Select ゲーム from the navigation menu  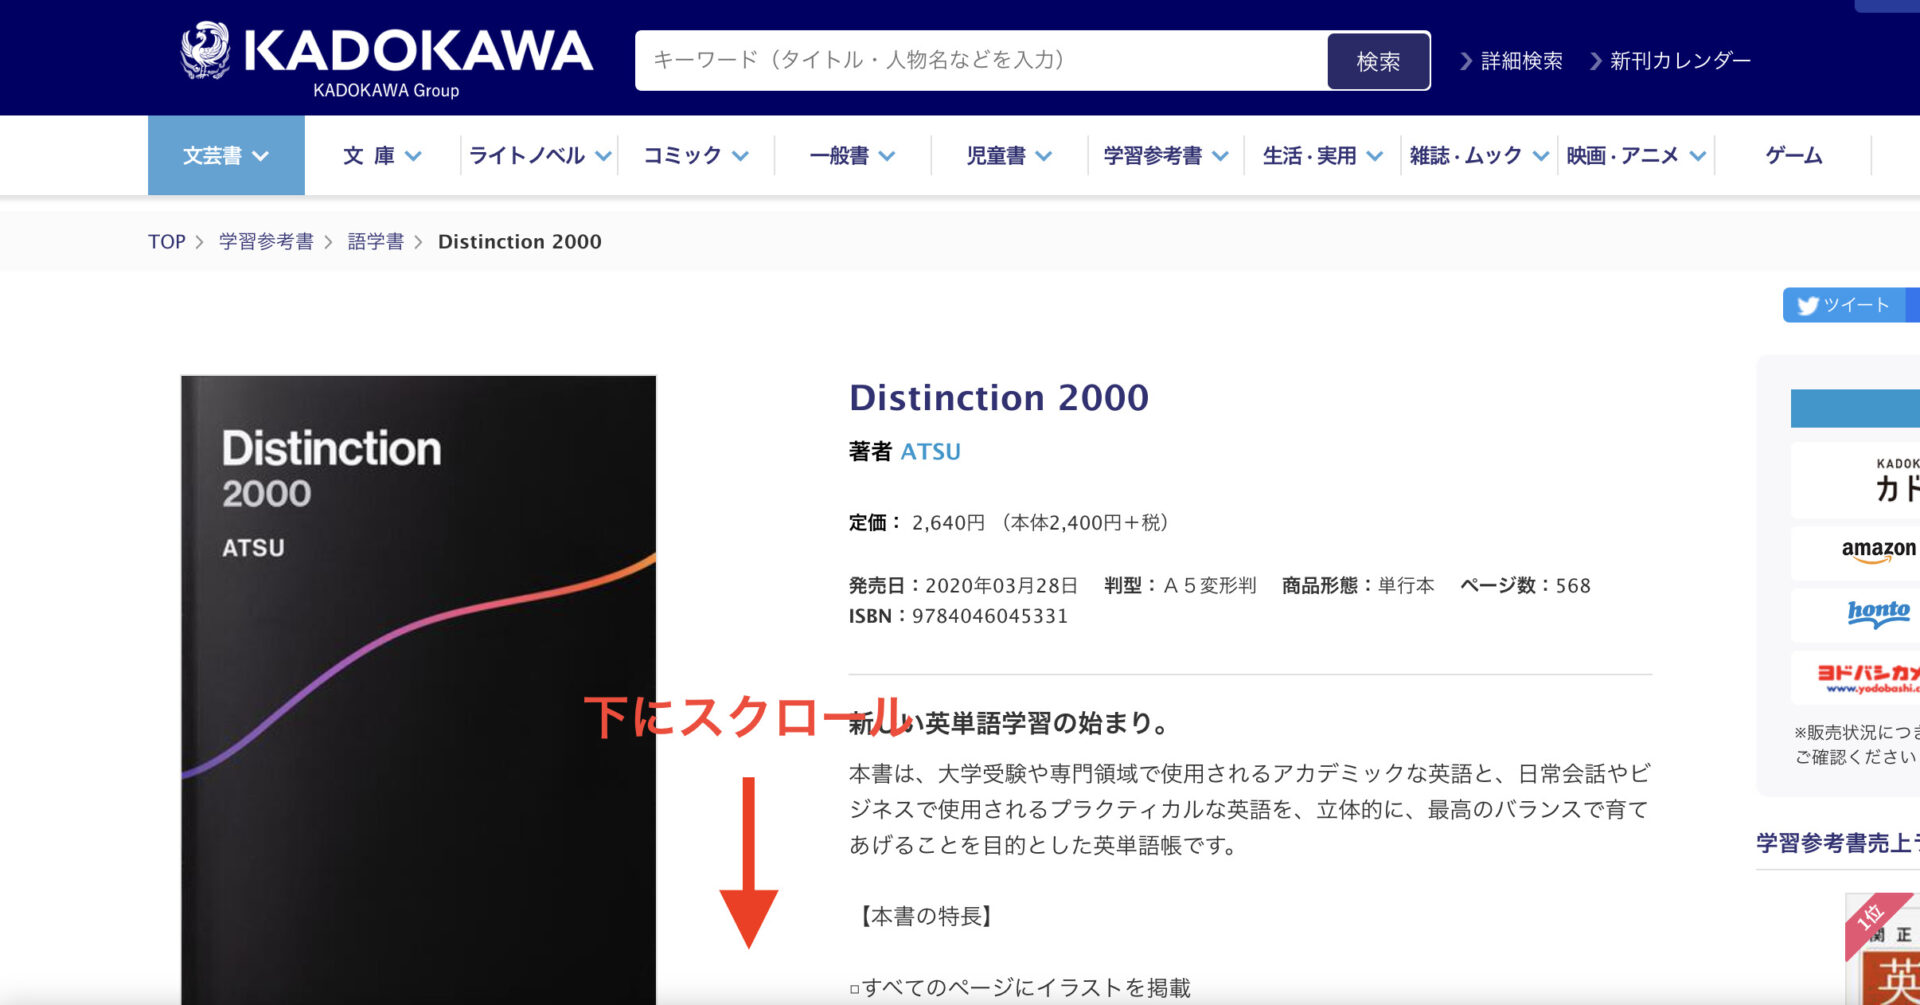1793,155
